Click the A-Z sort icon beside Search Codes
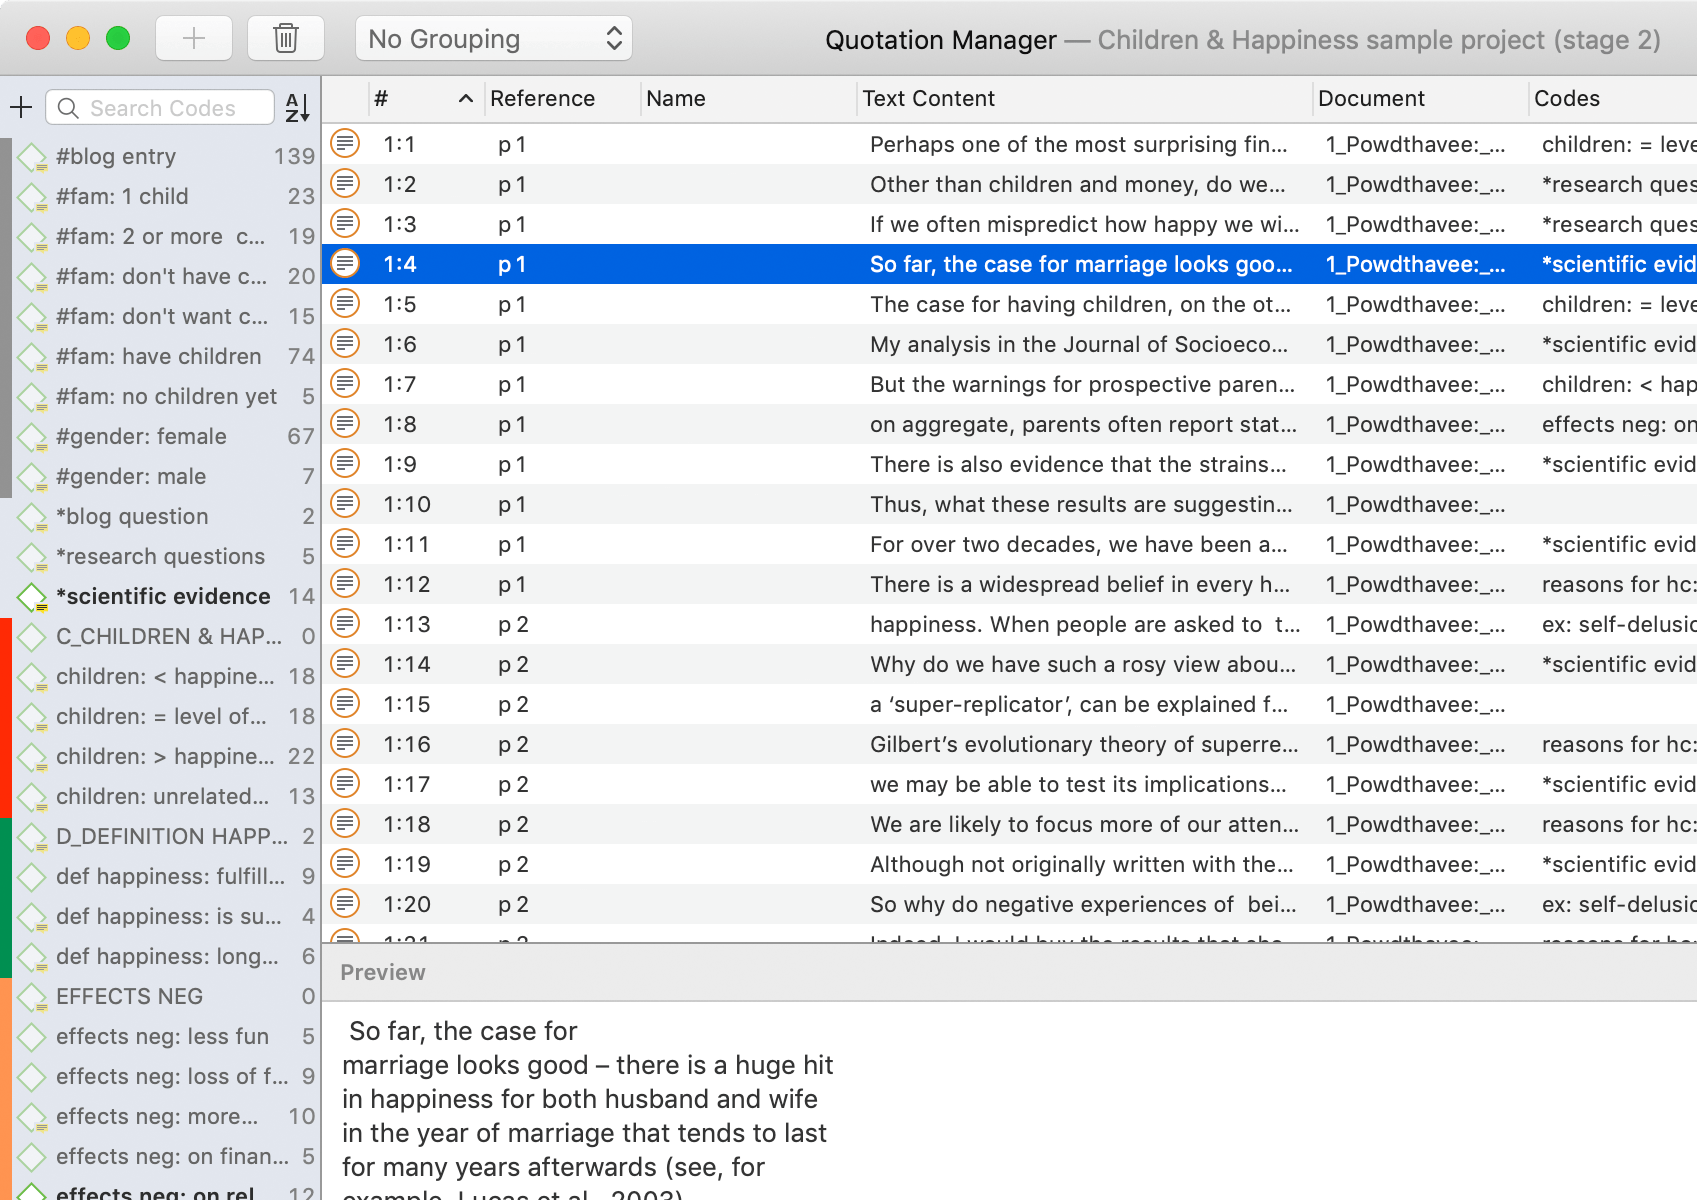This screenshot has height=1200, width=1697. pos(295,107)
